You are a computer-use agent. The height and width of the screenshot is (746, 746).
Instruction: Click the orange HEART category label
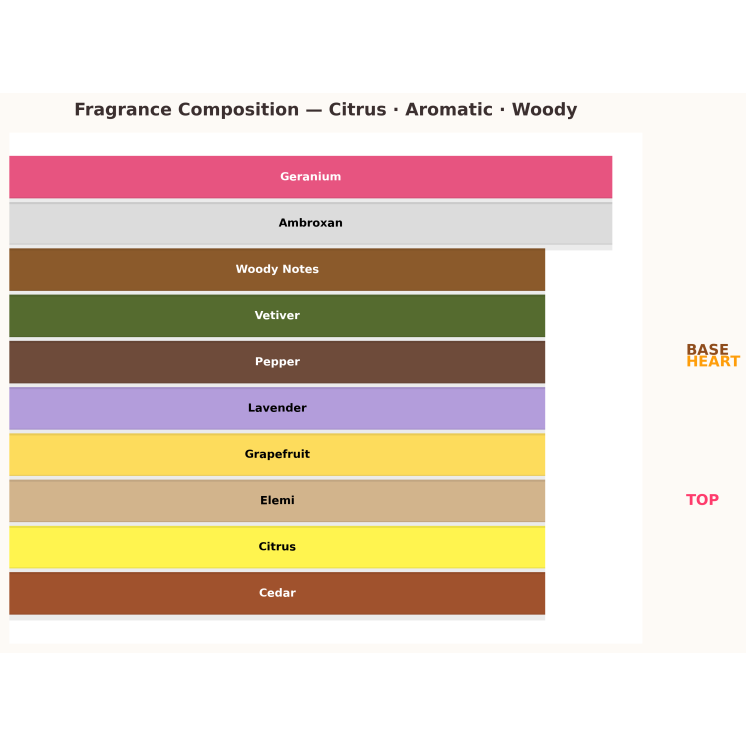[x=713, y=363]
